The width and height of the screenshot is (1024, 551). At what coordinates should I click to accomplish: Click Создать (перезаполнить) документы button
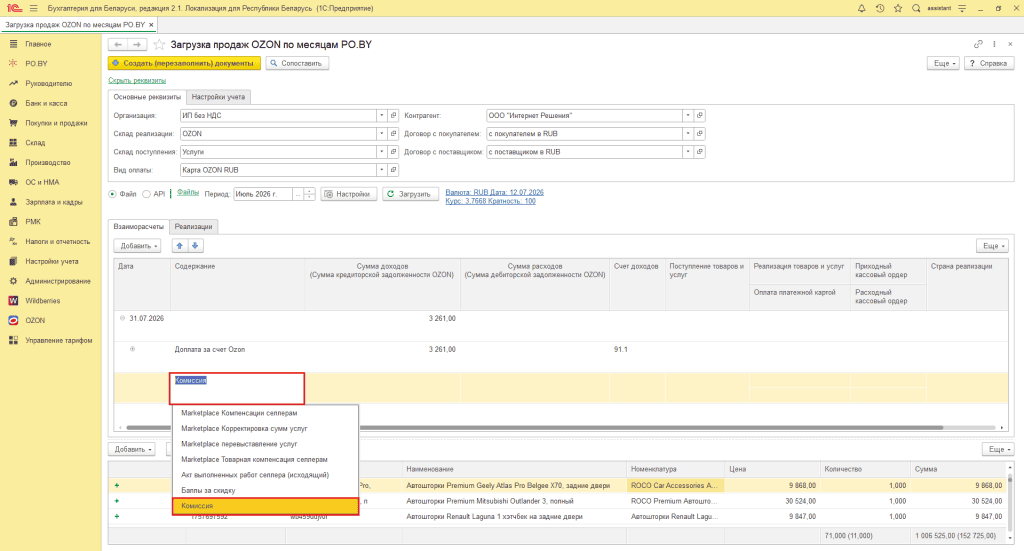[184, 63]
